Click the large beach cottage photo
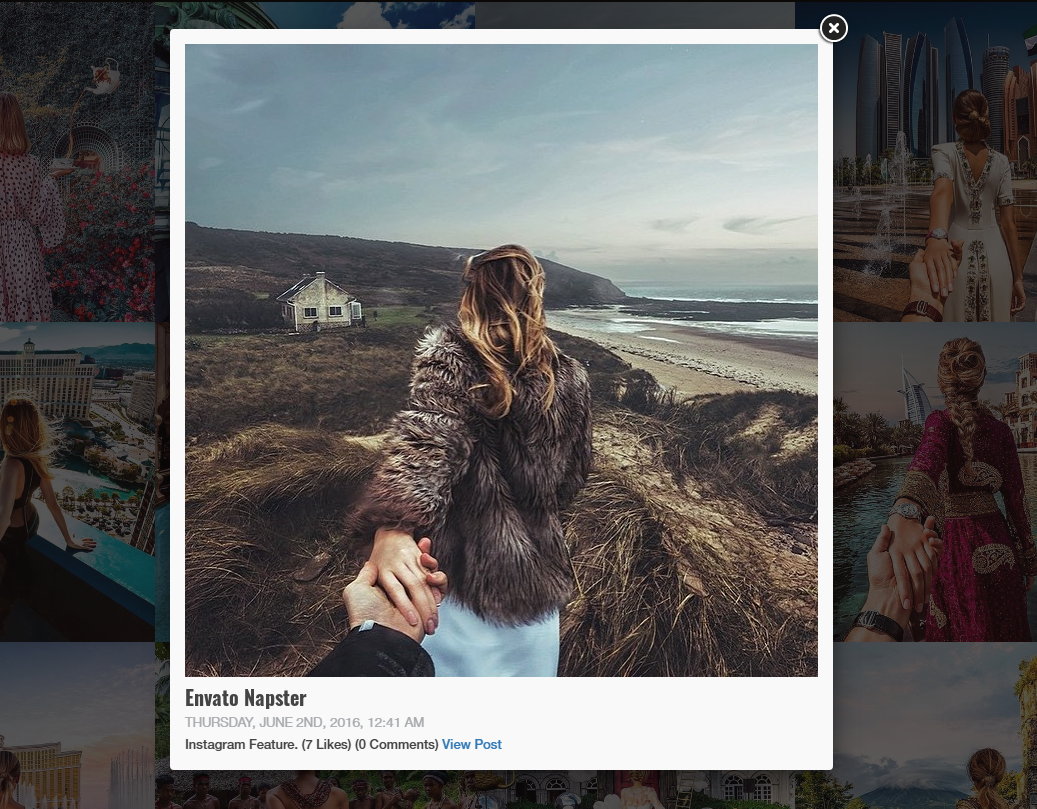Image resolution: width=1037 pixels, height=809 pixels. click(x=501, y=361)
